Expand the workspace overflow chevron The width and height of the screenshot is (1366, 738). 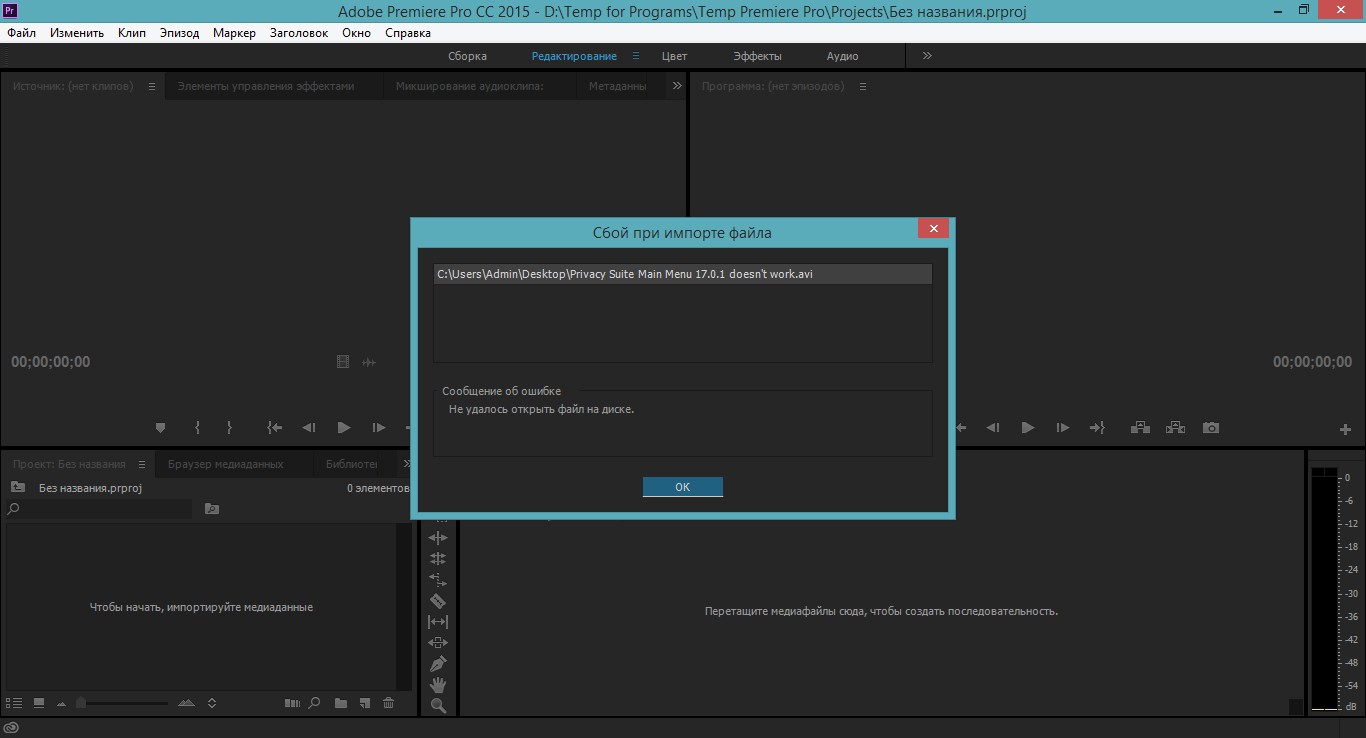pyautogui.click(x=927, y=56)
